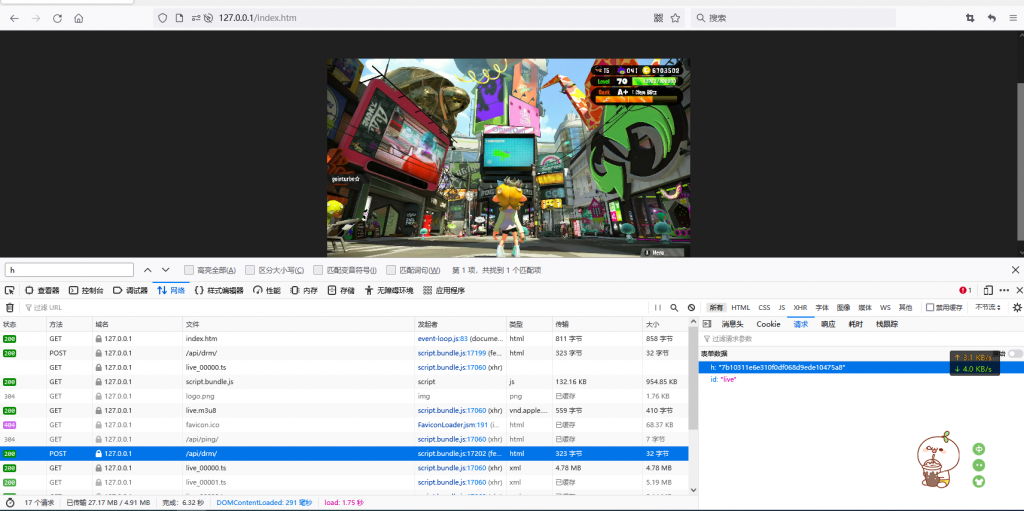Viewport: 1024px width, 511px height.
Task: Open request blocking panel icon
Action: tap(691, 308)
